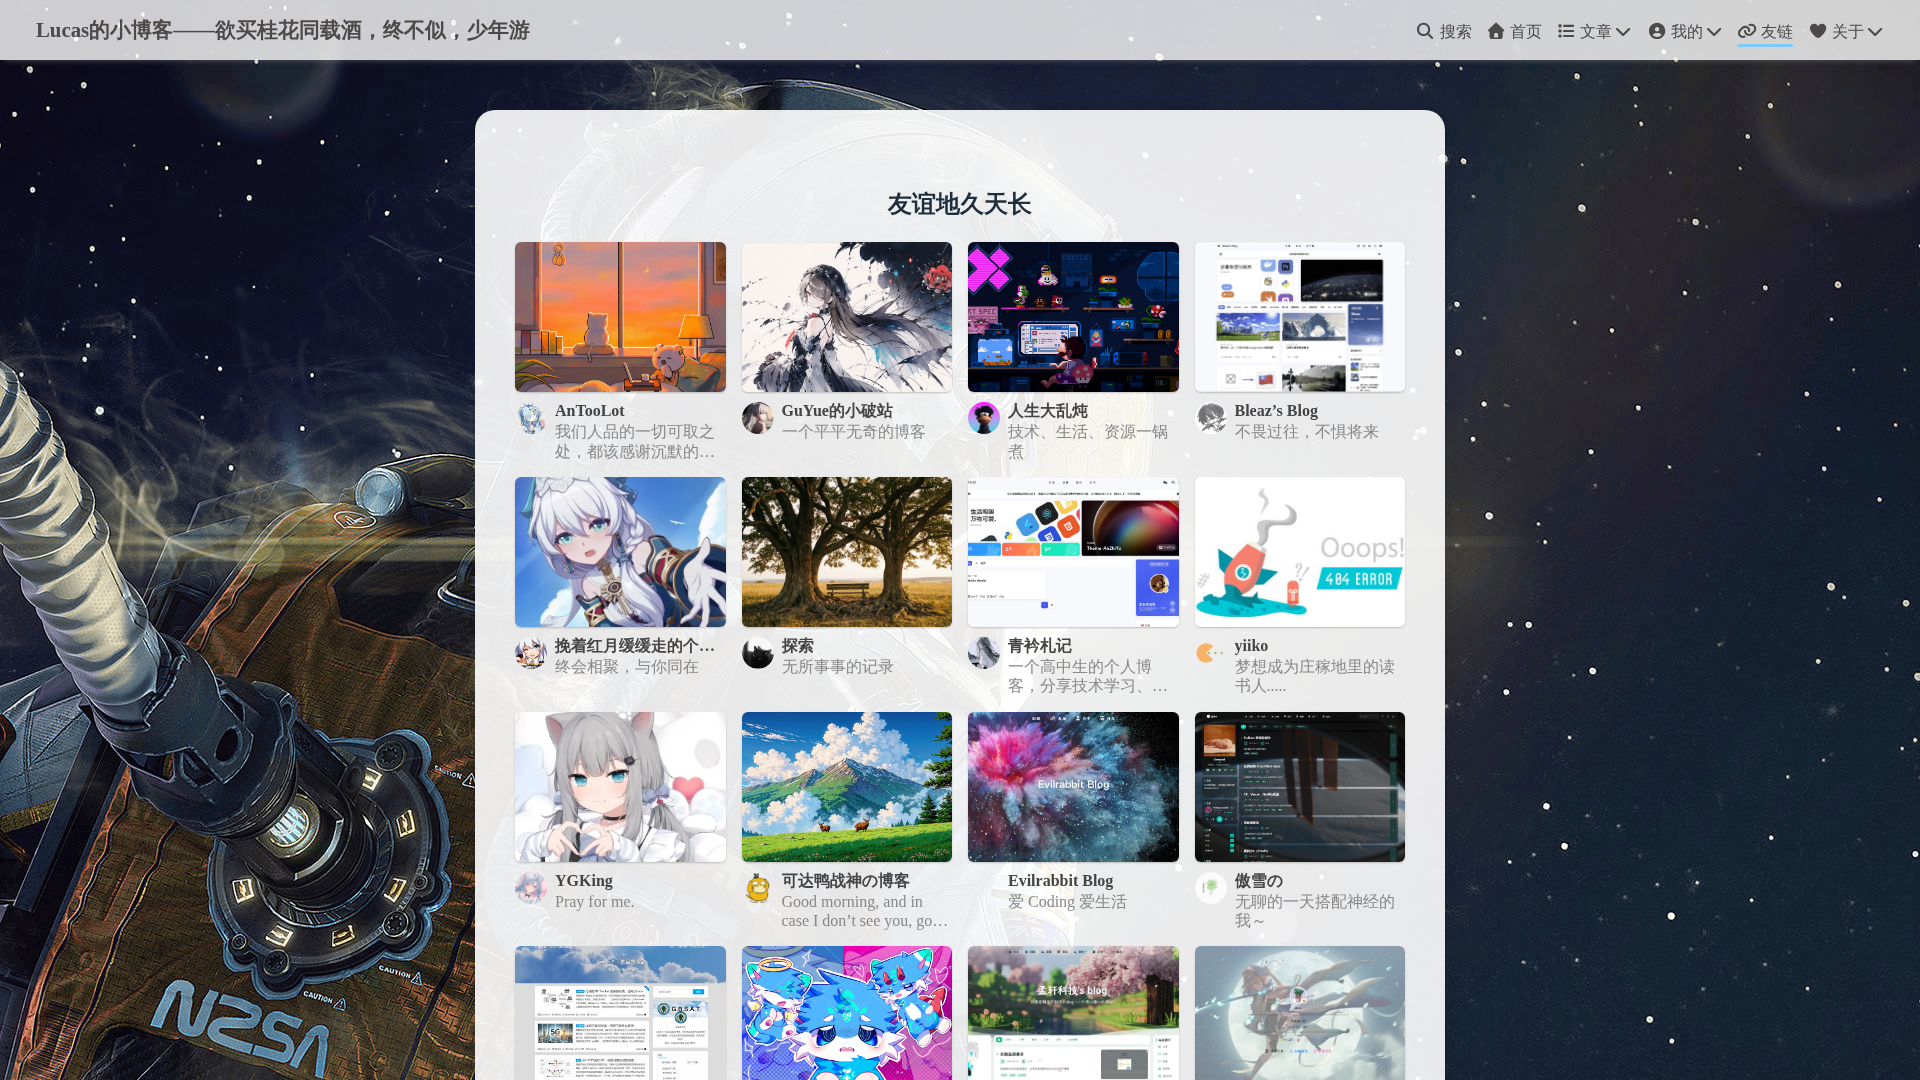Visit the GuYue的小破站 link

coord(837,411)
